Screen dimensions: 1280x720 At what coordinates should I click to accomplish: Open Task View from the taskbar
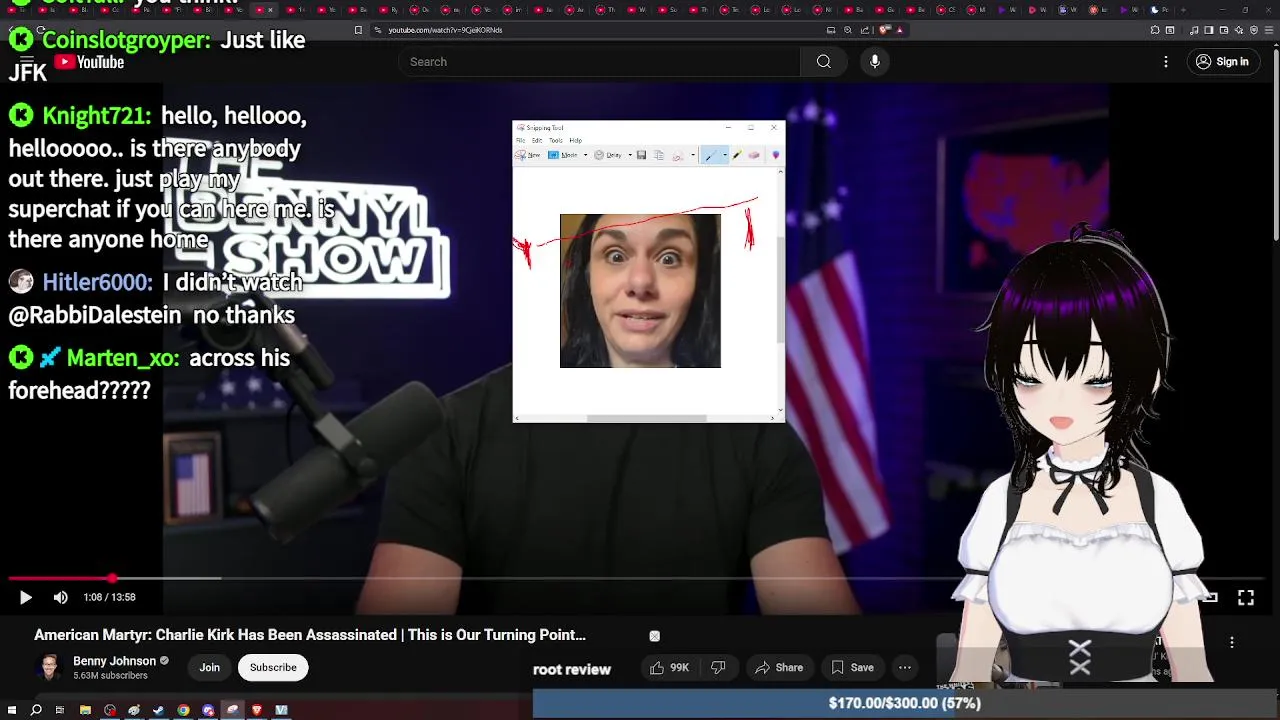pos(60,710)
